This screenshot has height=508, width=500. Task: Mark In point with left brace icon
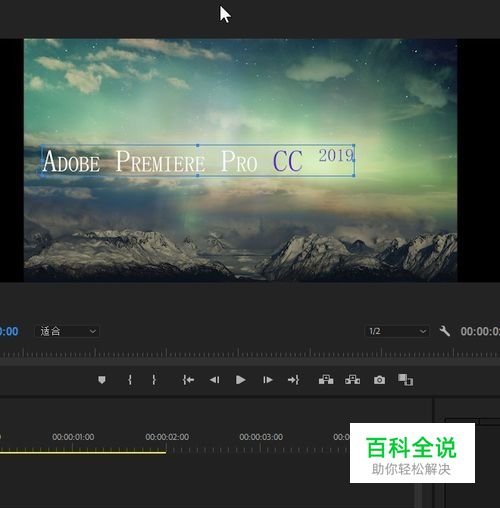[x=130, y=380]
